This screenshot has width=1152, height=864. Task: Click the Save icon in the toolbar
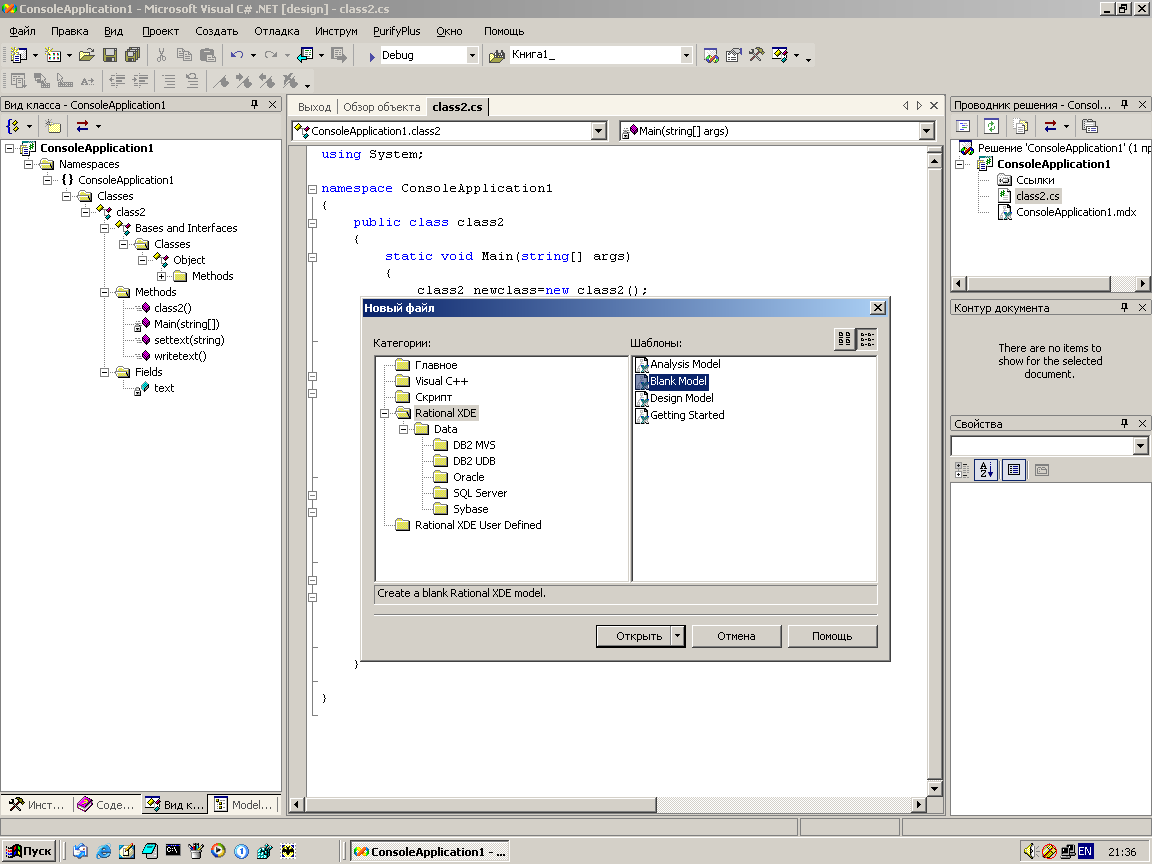pyautogui.click(x=110, y=55)
